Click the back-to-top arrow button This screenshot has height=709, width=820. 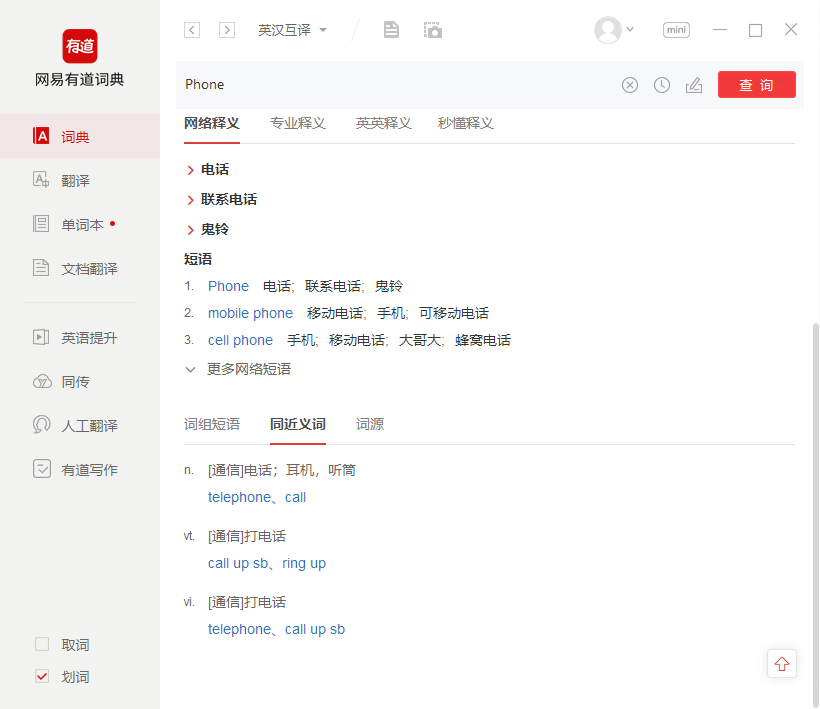(x=781, y=663)
